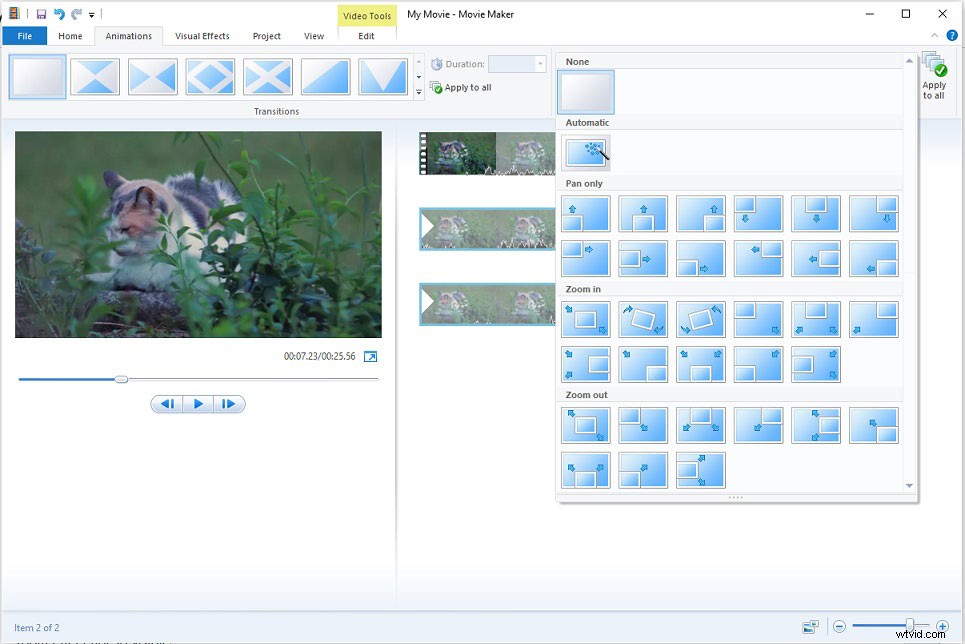
Task: Click Apply to all for pan and zoom
Action: click(x=934, y=80)
